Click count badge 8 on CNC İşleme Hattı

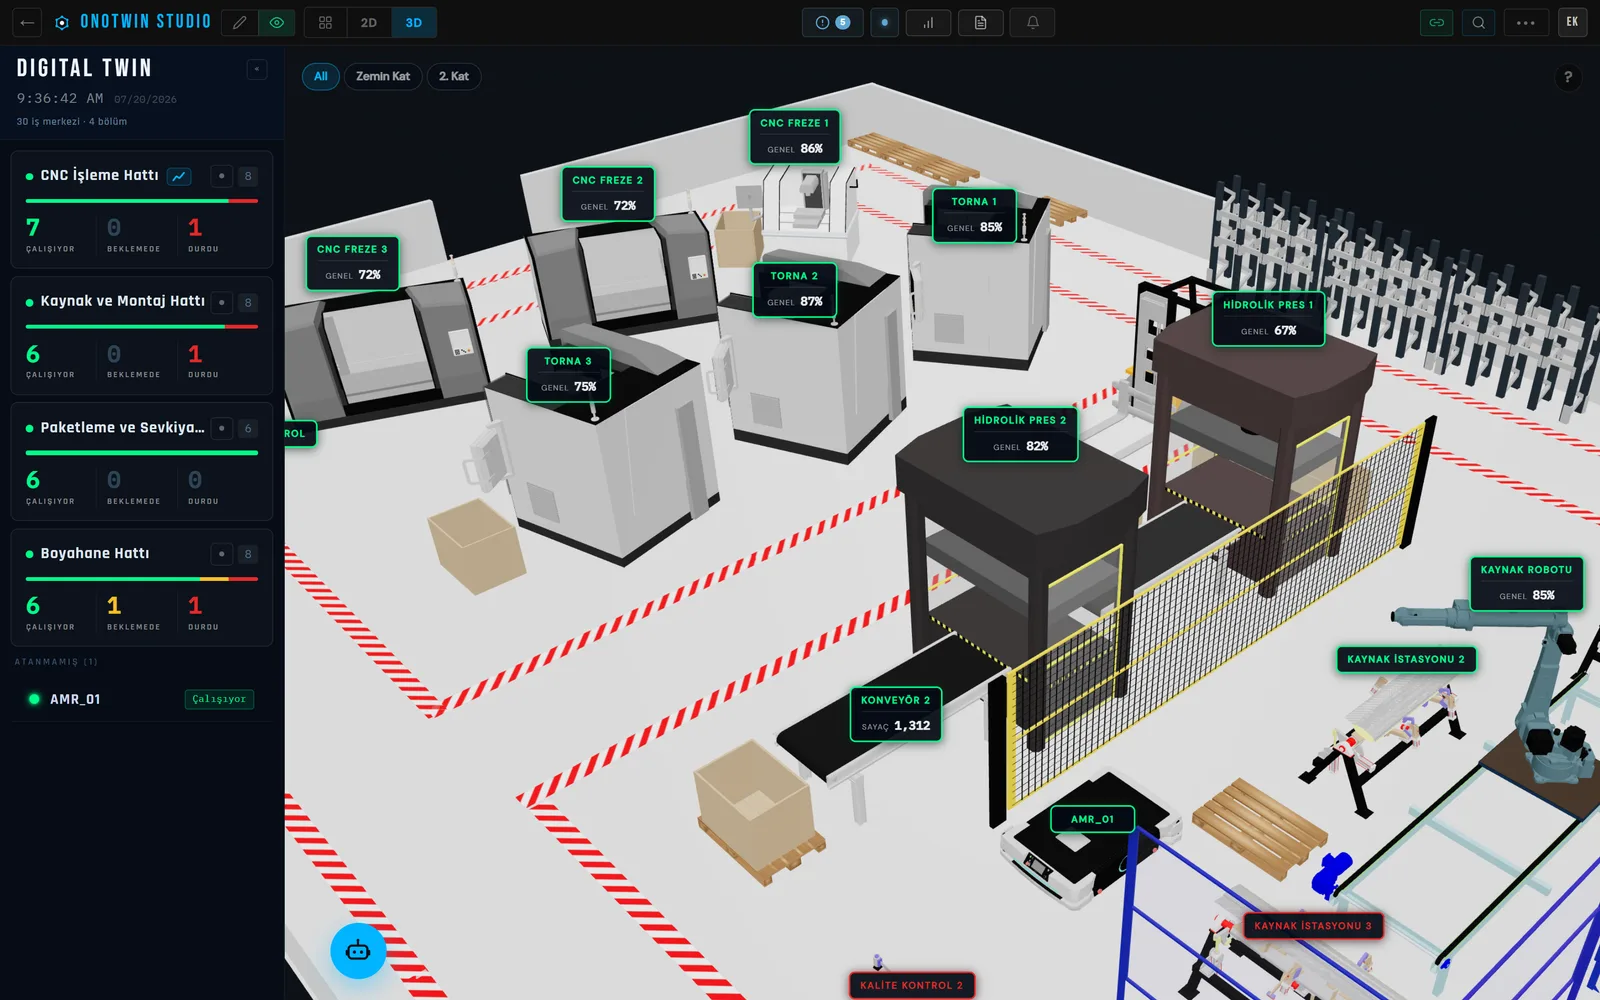tap(248, 176)
